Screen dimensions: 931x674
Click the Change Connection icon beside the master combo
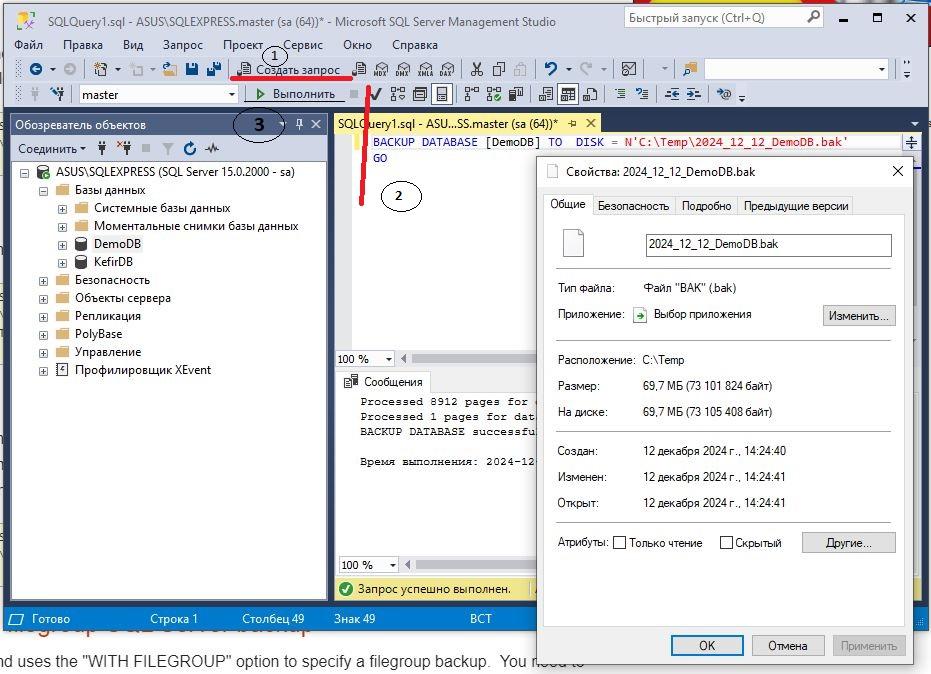(58, 94)
